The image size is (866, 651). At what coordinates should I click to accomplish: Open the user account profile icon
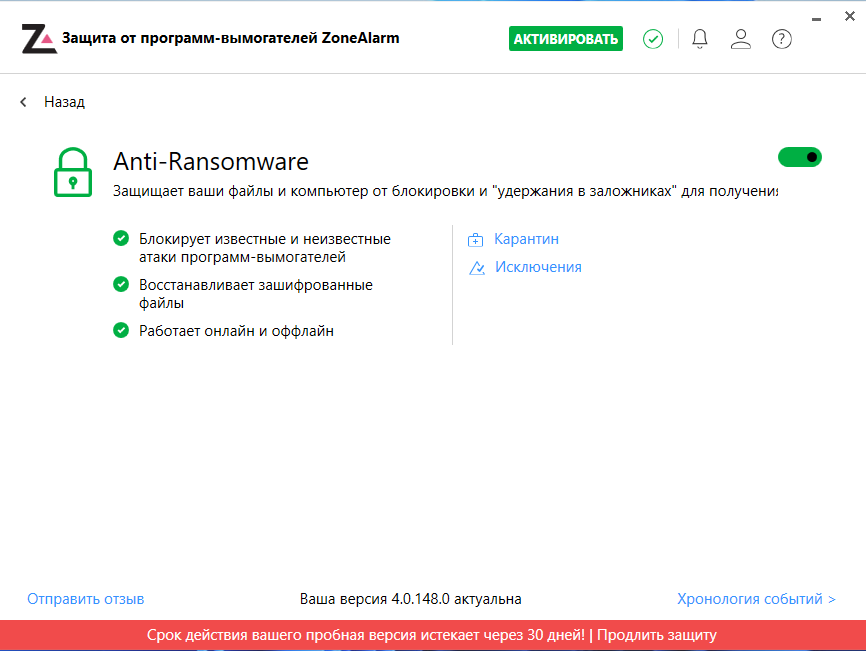click(x=741, y=39)
